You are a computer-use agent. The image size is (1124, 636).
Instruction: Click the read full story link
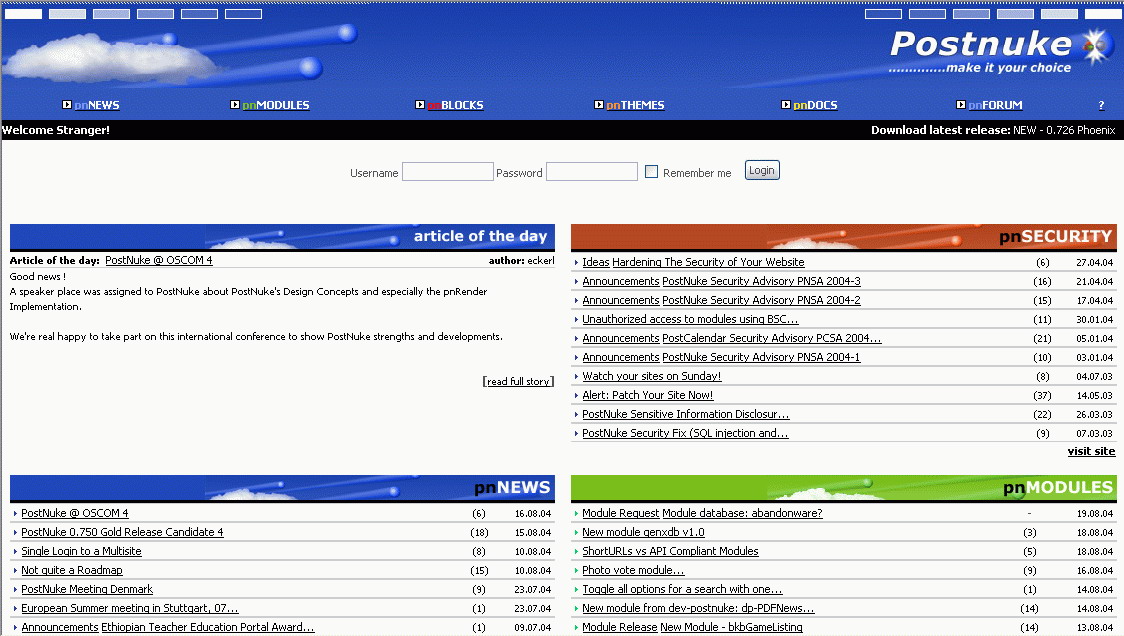(518, 381)
